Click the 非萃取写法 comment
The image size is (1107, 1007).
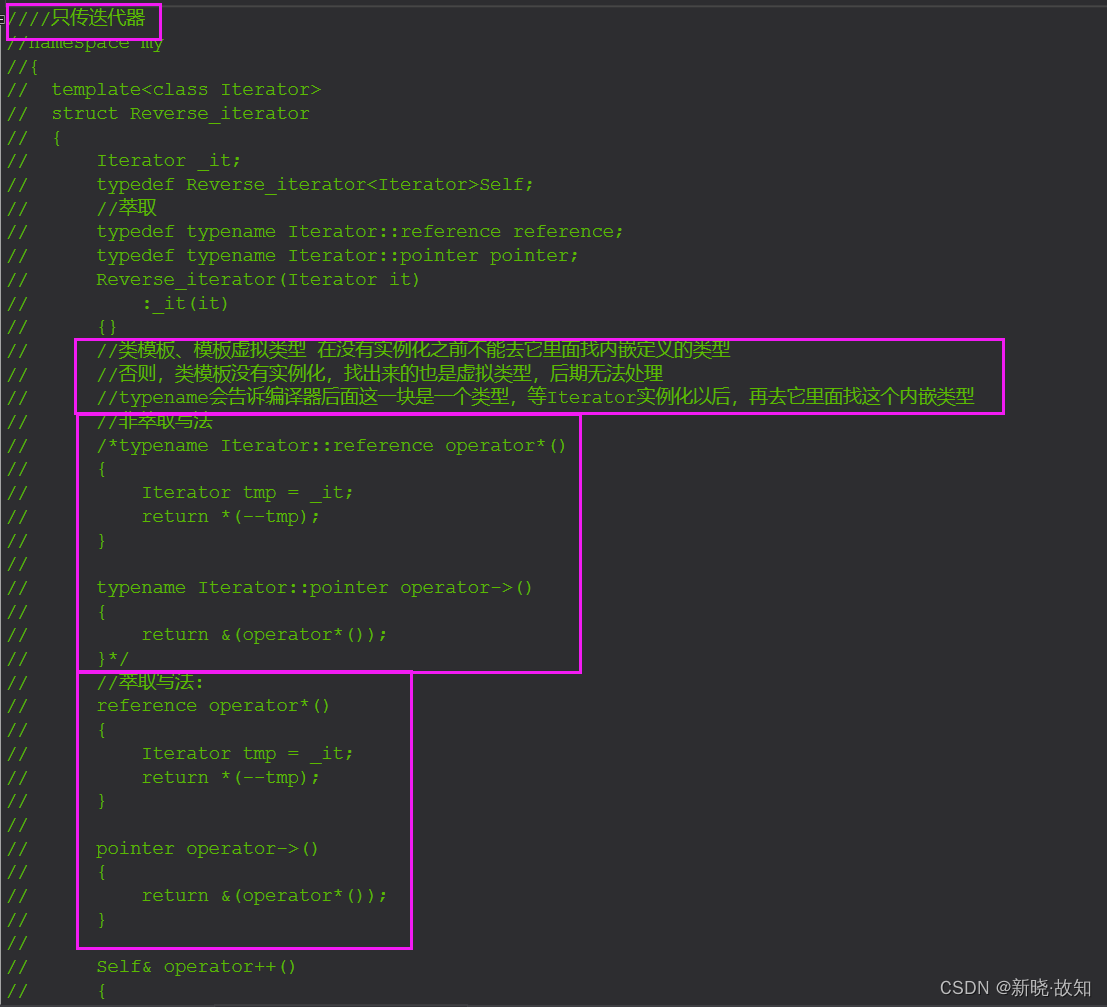(155, 422)
